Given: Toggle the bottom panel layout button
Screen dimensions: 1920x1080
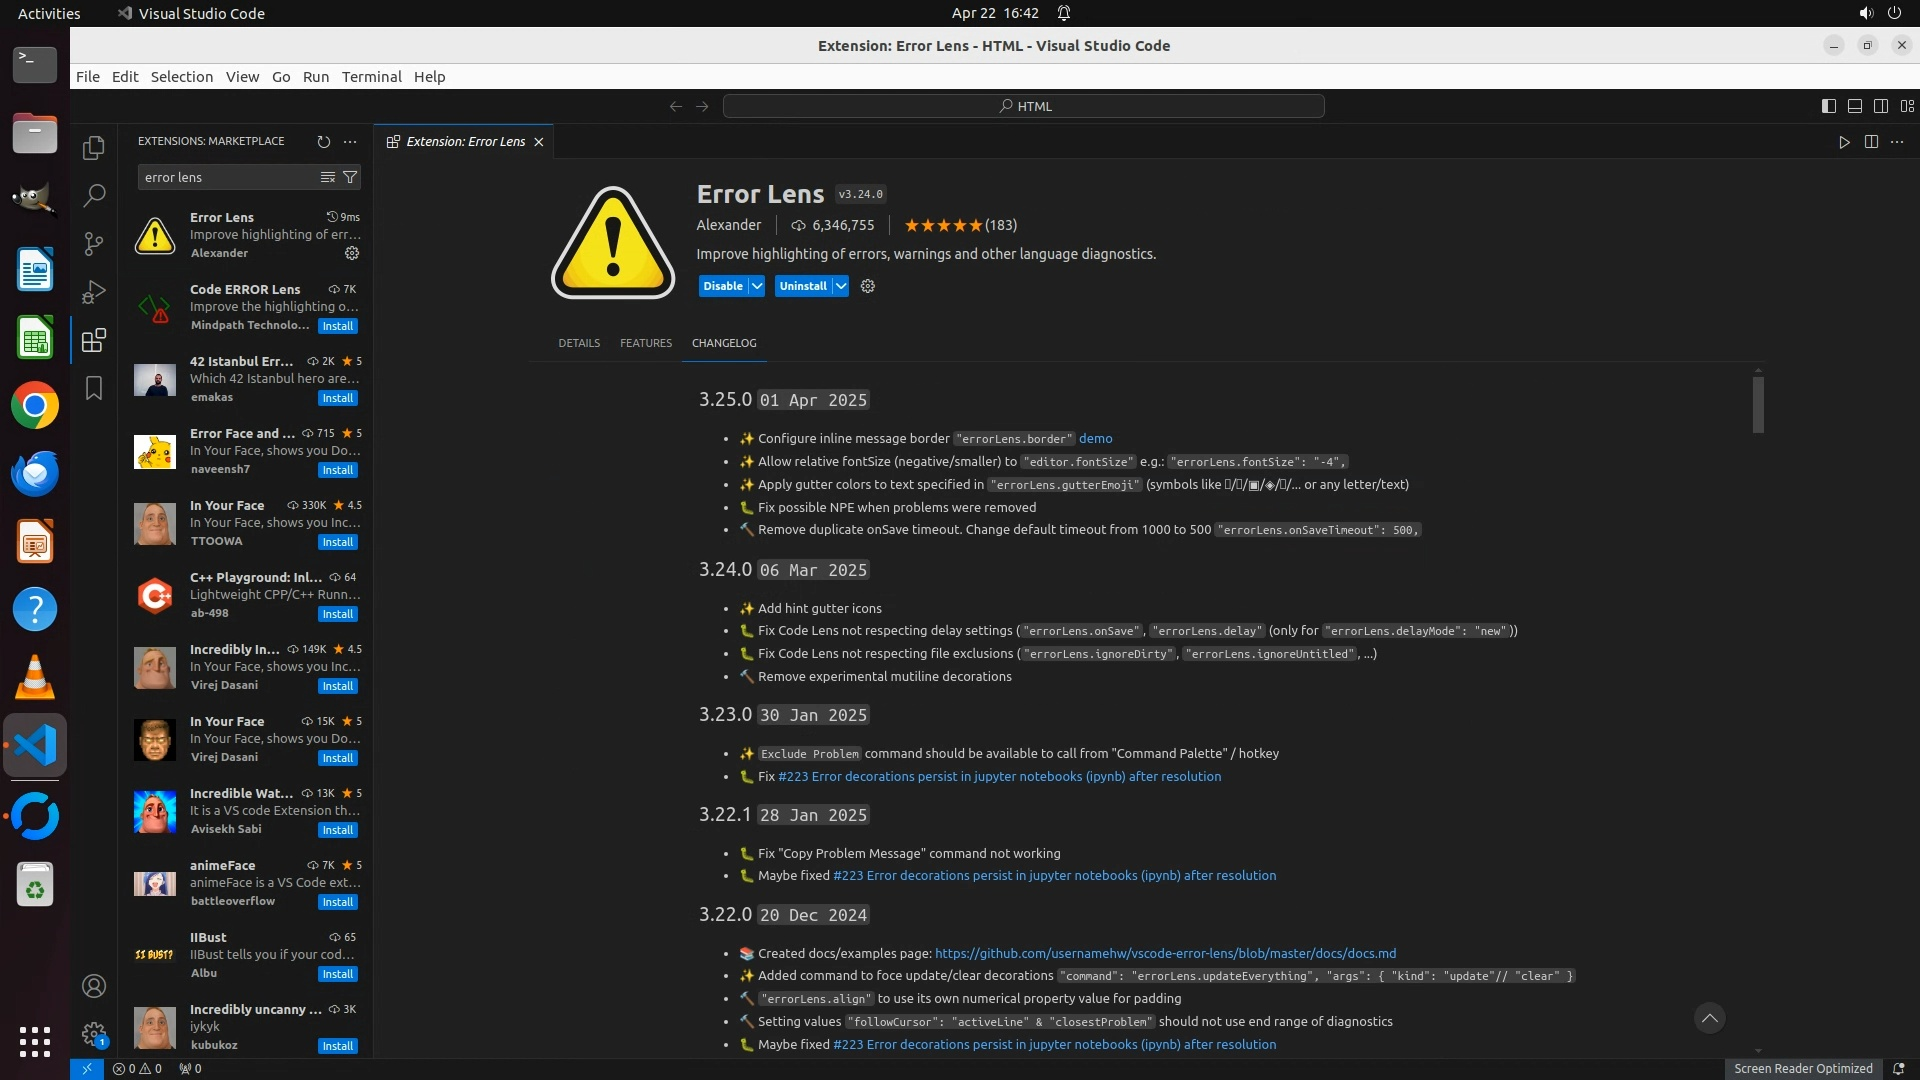Looking at the screenshot, I should point(1855,106).
